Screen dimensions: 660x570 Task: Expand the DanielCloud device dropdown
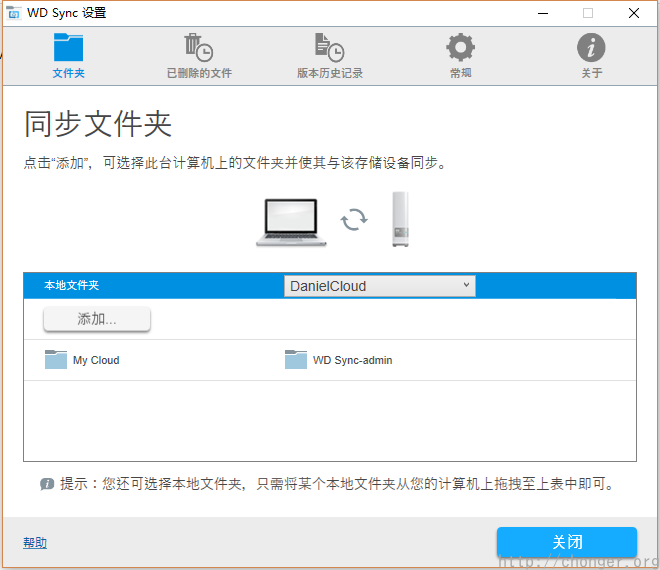pos(380,286)
